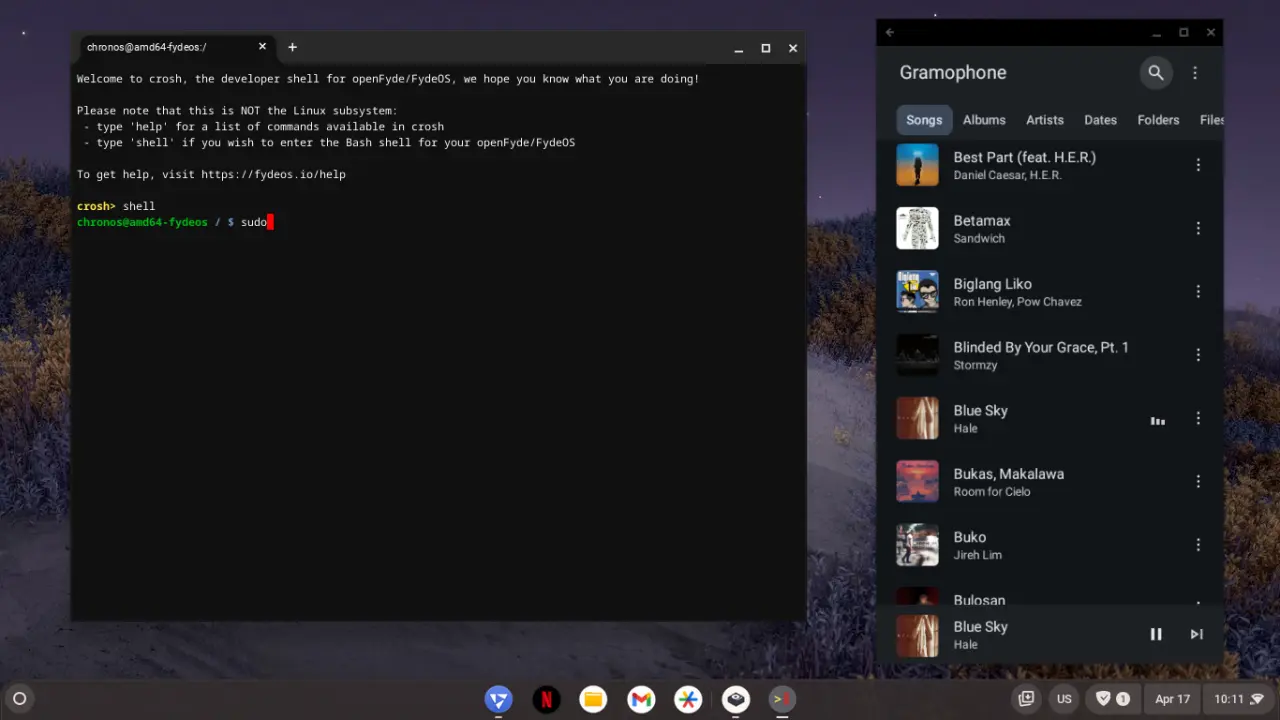This screenshot has width=1280, height=720.
Task: Play Blinded By Your Grace, Pt. 1
Action: tap(1049, 355)
